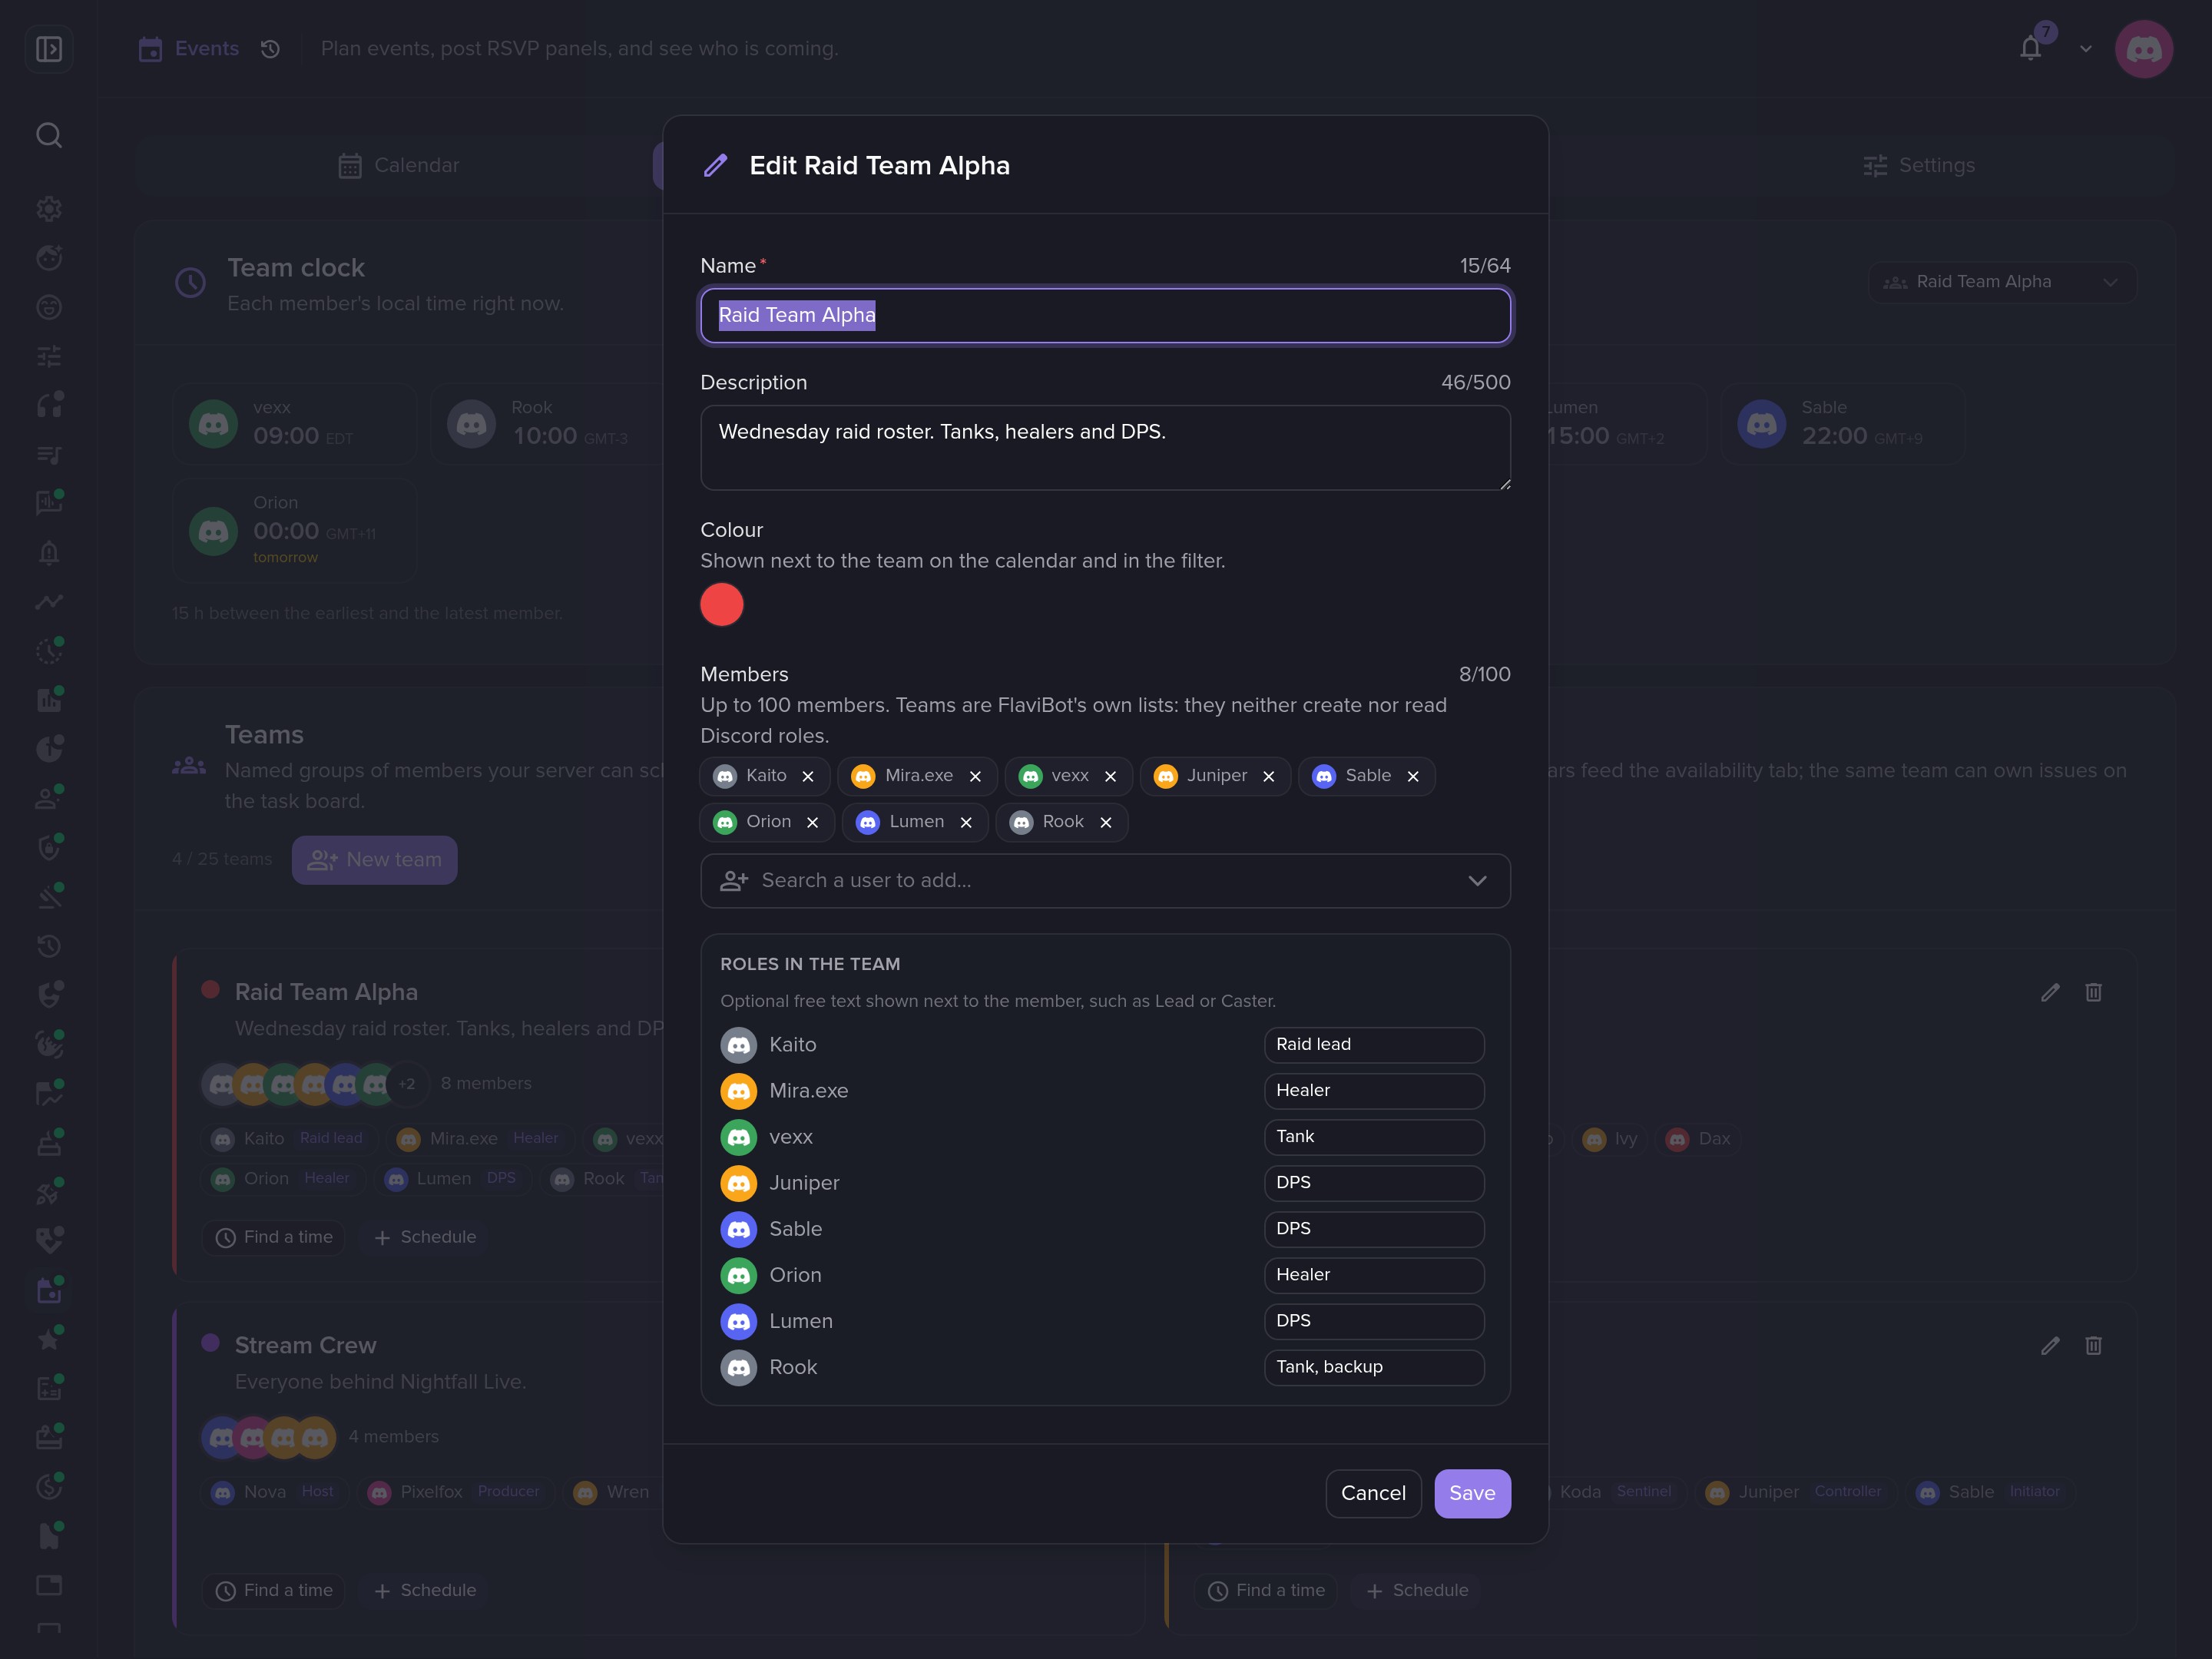Expand the chevron next to the notifications bell

click(2086, 48)
